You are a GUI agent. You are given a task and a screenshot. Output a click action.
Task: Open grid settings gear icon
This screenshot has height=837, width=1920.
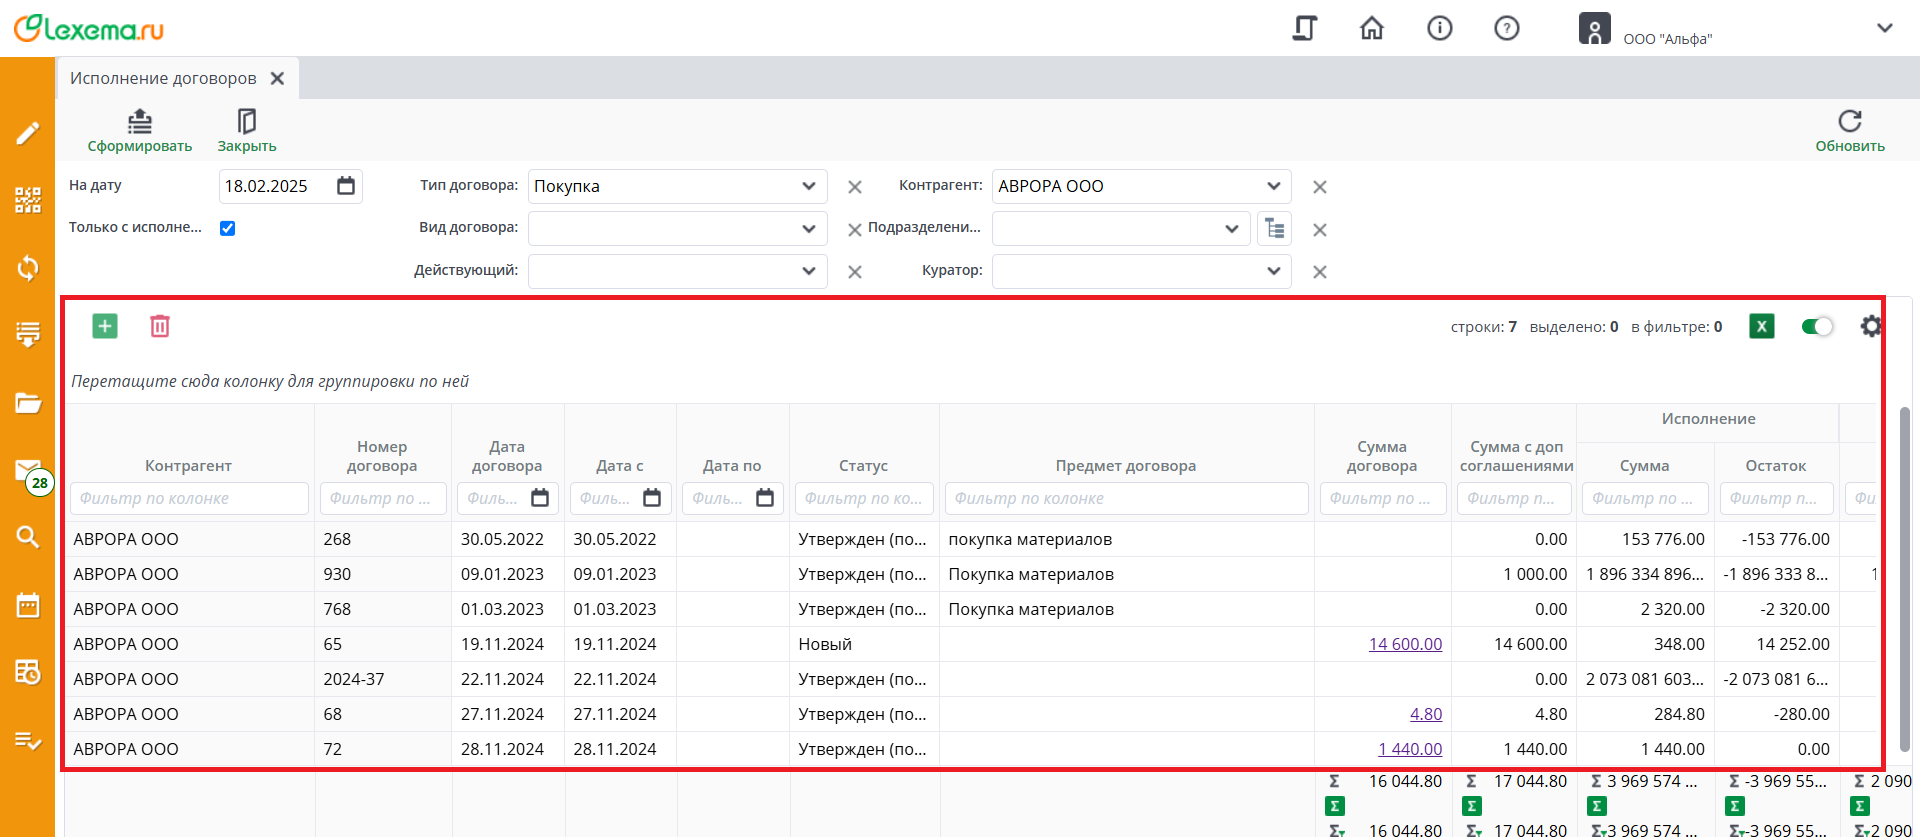pos(1870,326)
